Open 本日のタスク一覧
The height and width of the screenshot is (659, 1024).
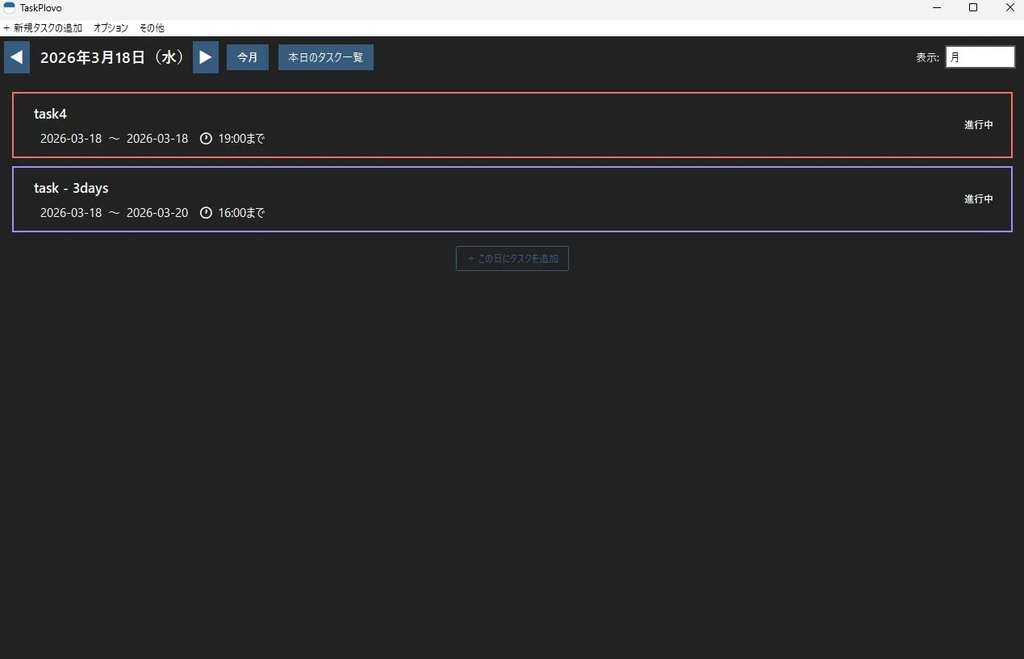(x=326, y=57)
